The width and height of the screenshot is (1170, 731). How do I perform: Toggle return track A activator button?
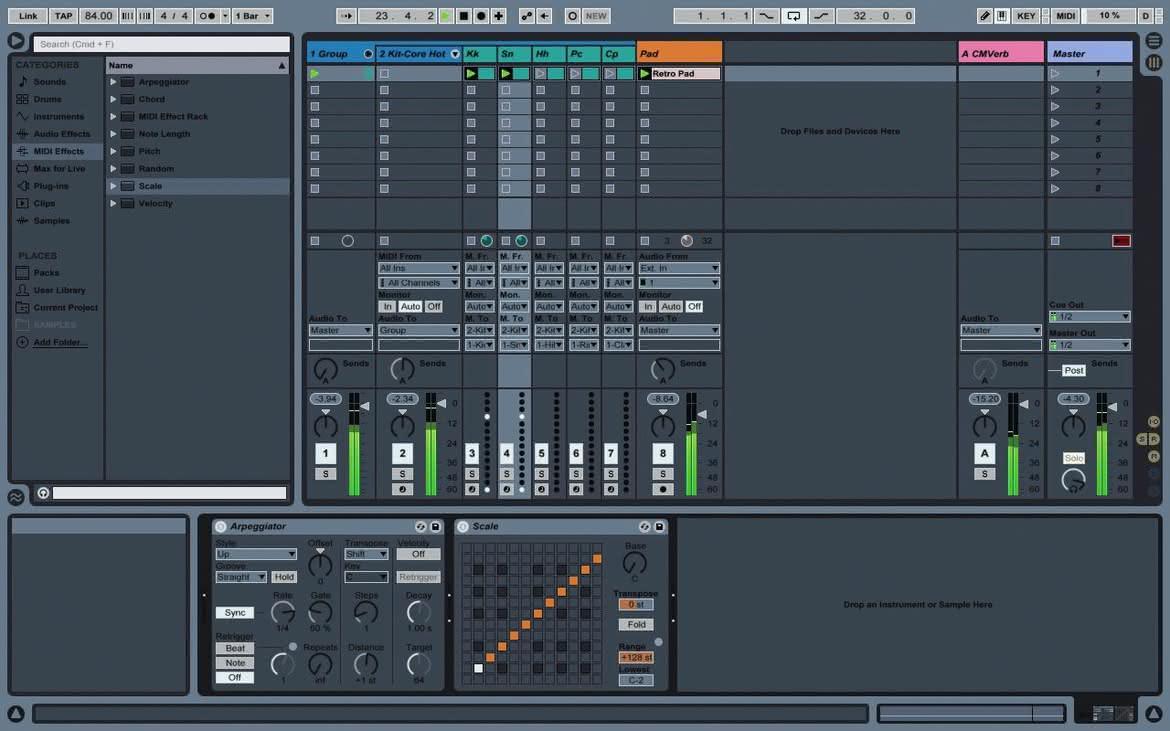pos(984,454)
